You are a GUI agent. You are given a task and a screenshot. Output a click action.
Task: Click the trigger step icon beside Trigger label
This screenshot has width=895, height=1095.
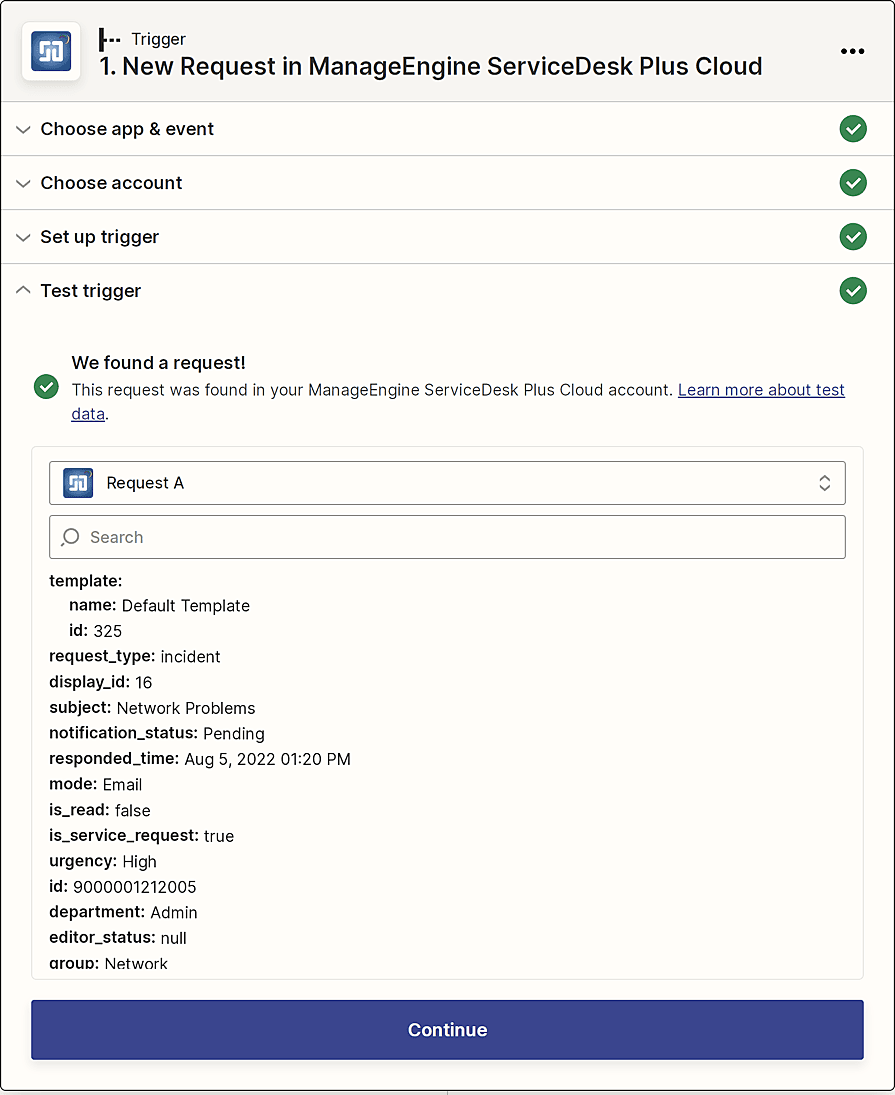click(x=110, y=39)
